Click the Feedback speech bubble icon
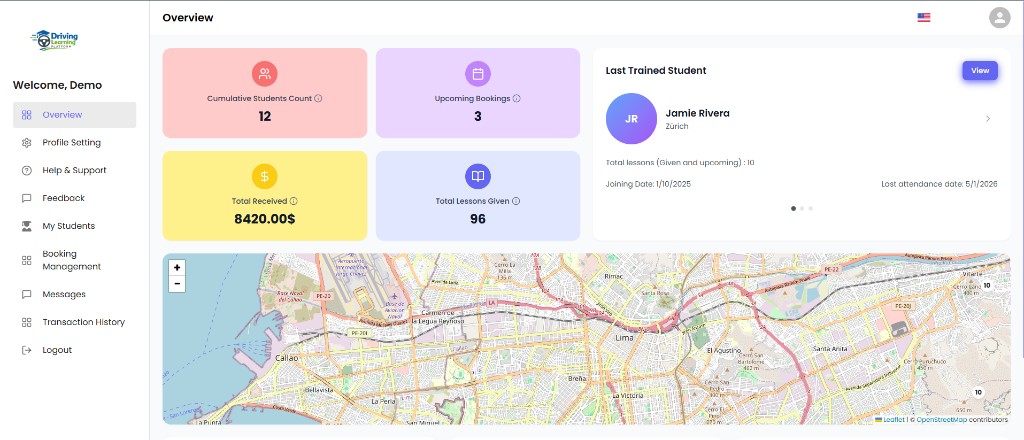Viewport: 1024px width, 440px height. [x=27, y=198]
